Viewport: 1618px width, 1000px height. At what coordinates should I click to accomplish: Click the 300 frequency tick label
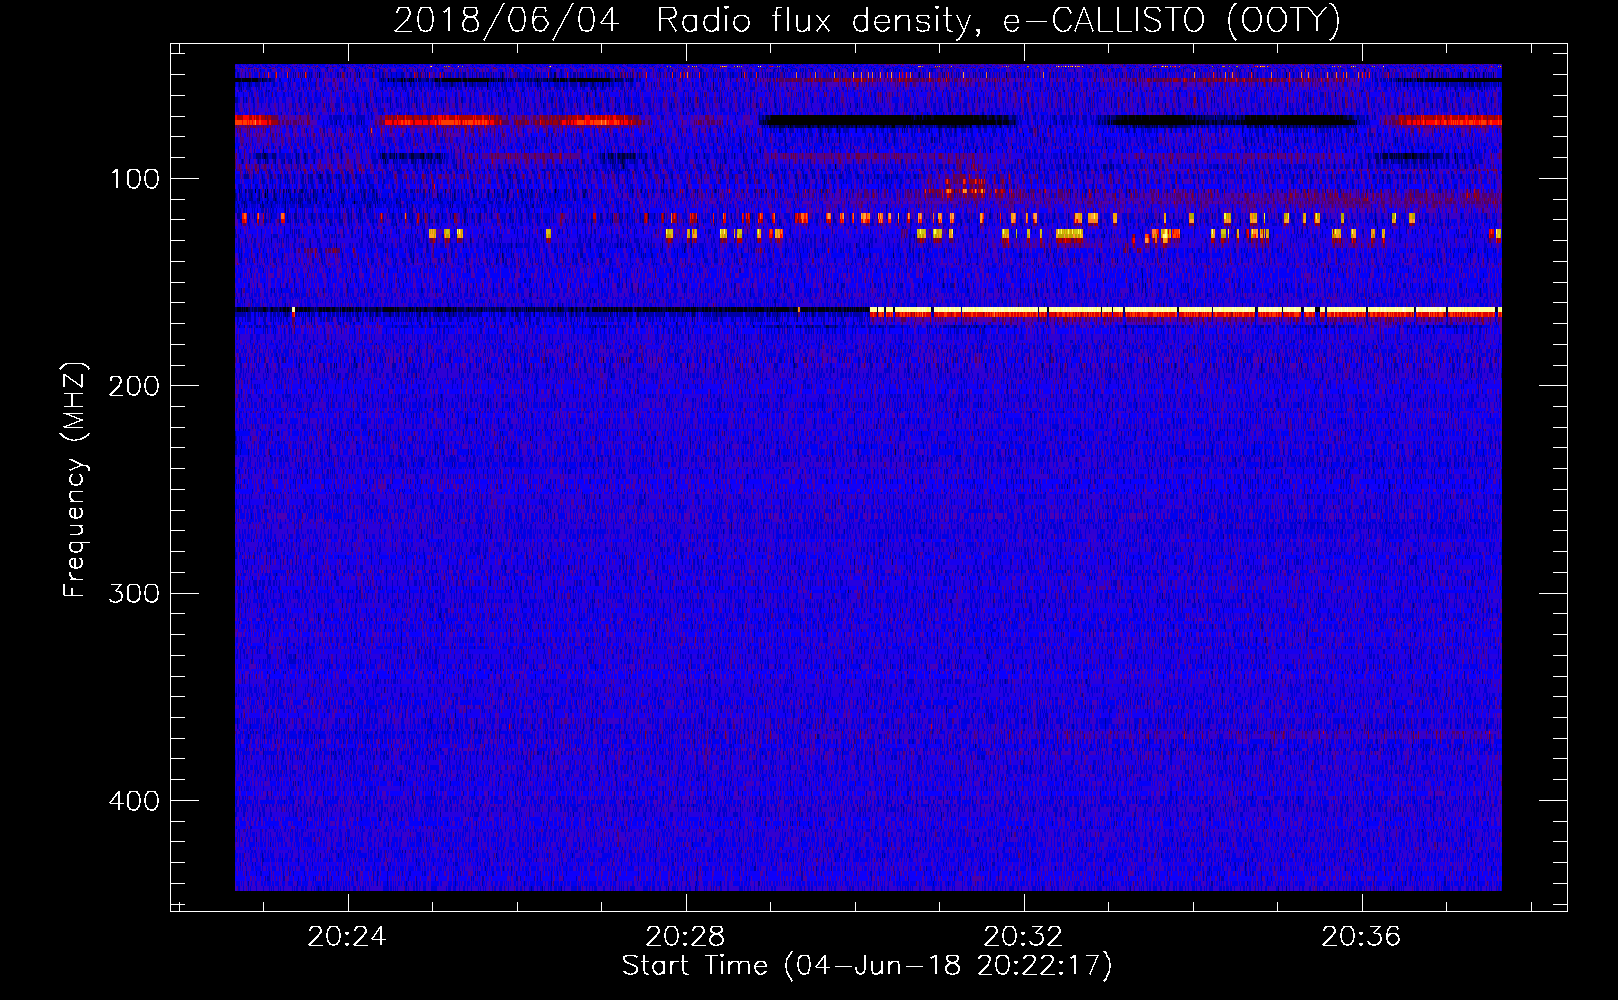click(134, 594)
